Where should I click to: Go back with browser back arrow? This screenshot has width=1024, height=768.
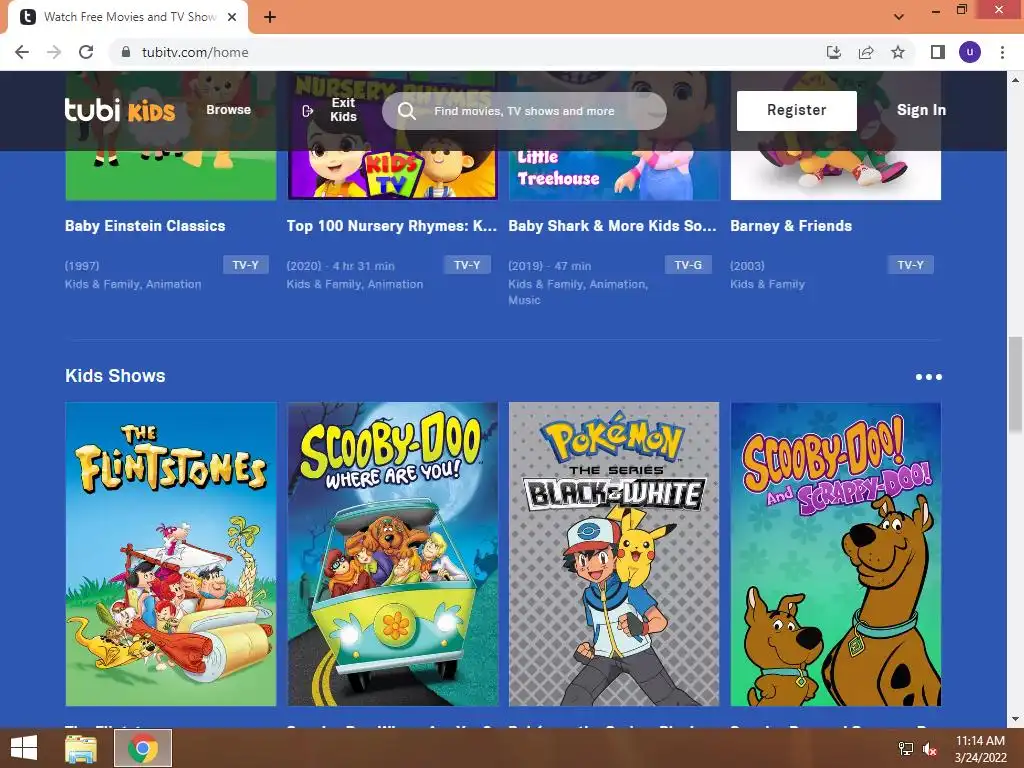point(22,52)
